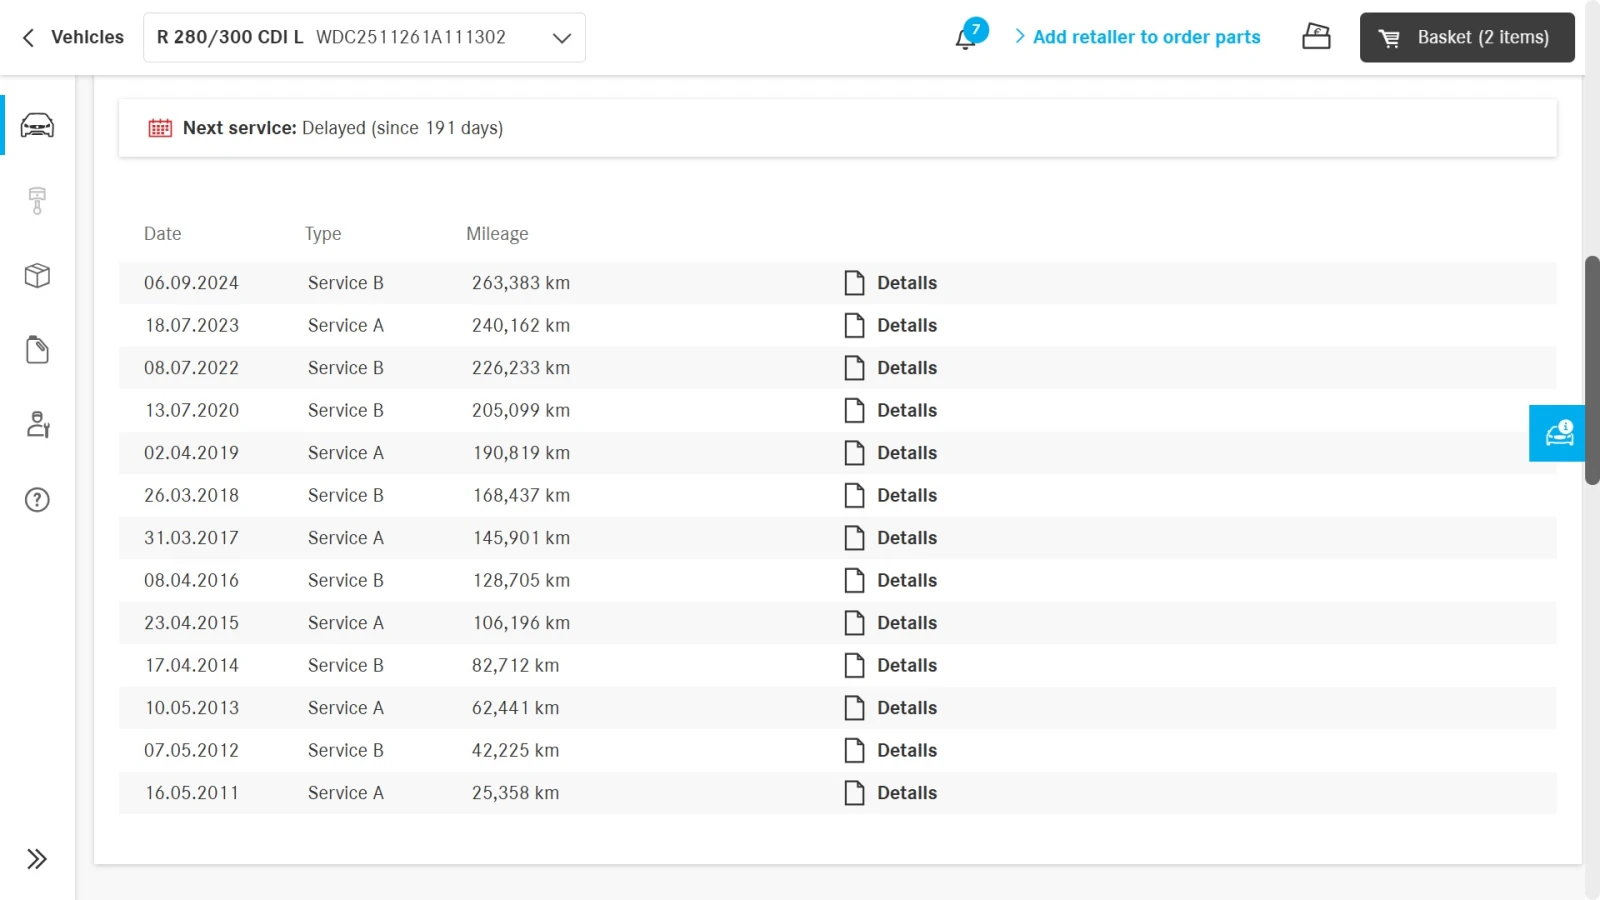Click Add retailer to order parts link
Image resolution: width=1600 pixels, height=900 pixels.
click(1146, 37)
